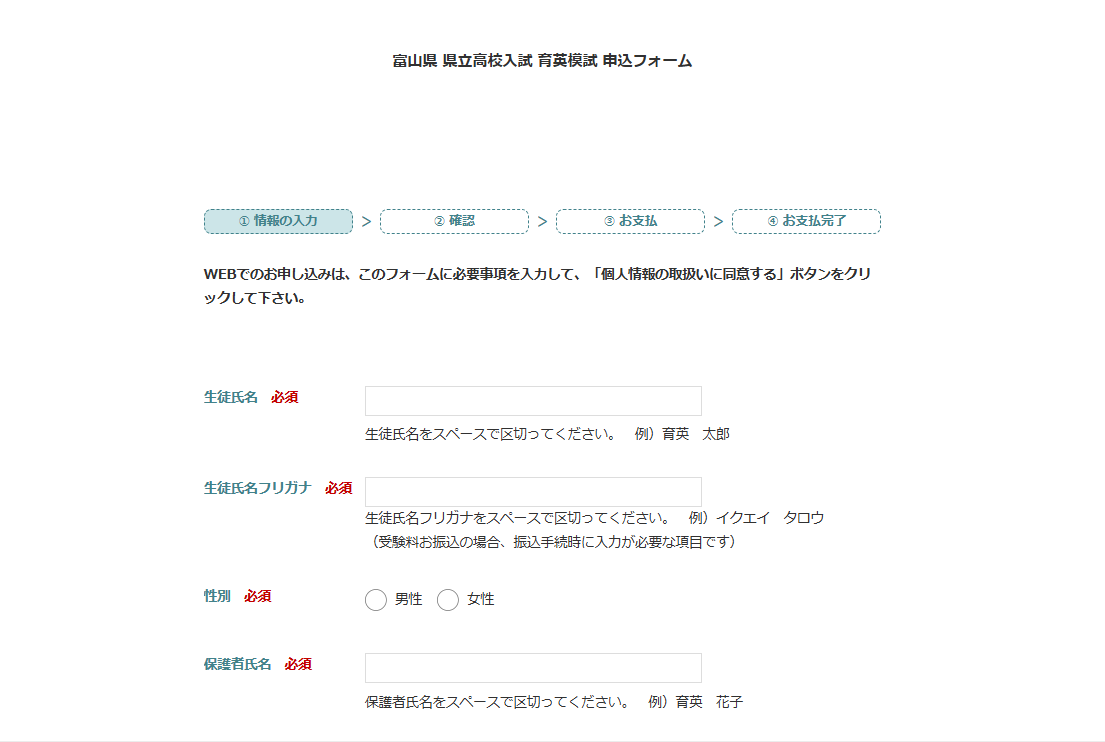Click step ④ お支払完了
This screenshot has width=1105, height=742.
pos(806,221)
